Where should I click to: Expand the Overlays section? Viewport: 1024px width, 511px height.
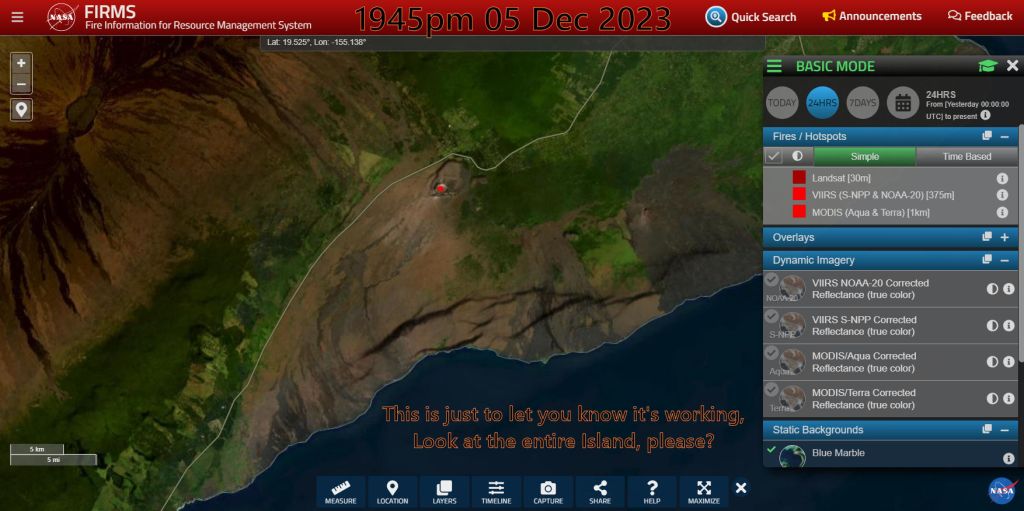pos(1004,237)
